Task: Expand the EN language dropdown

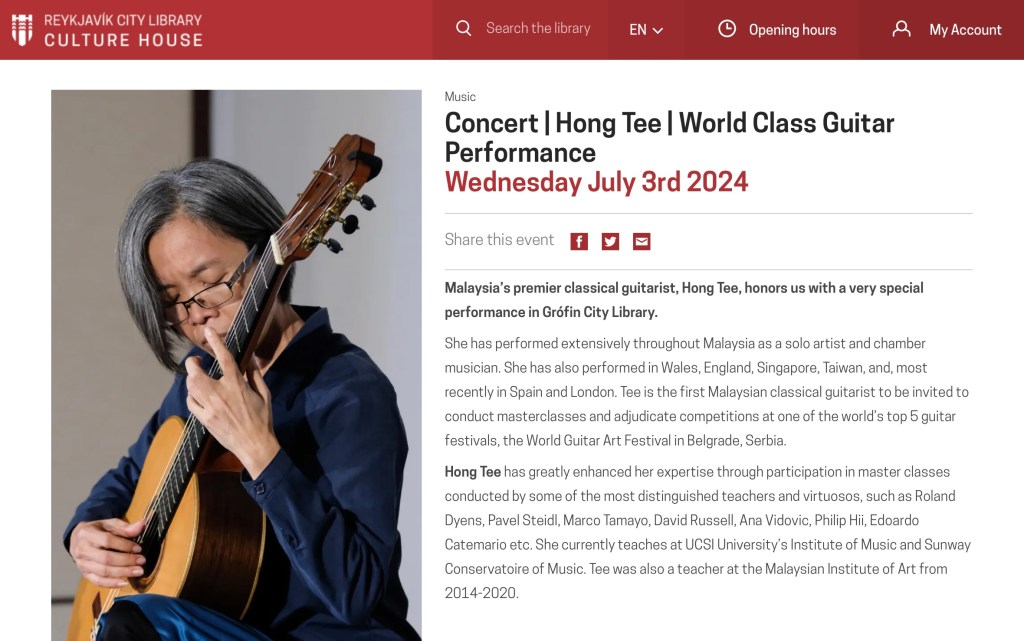Action: (x=645, y=30)
